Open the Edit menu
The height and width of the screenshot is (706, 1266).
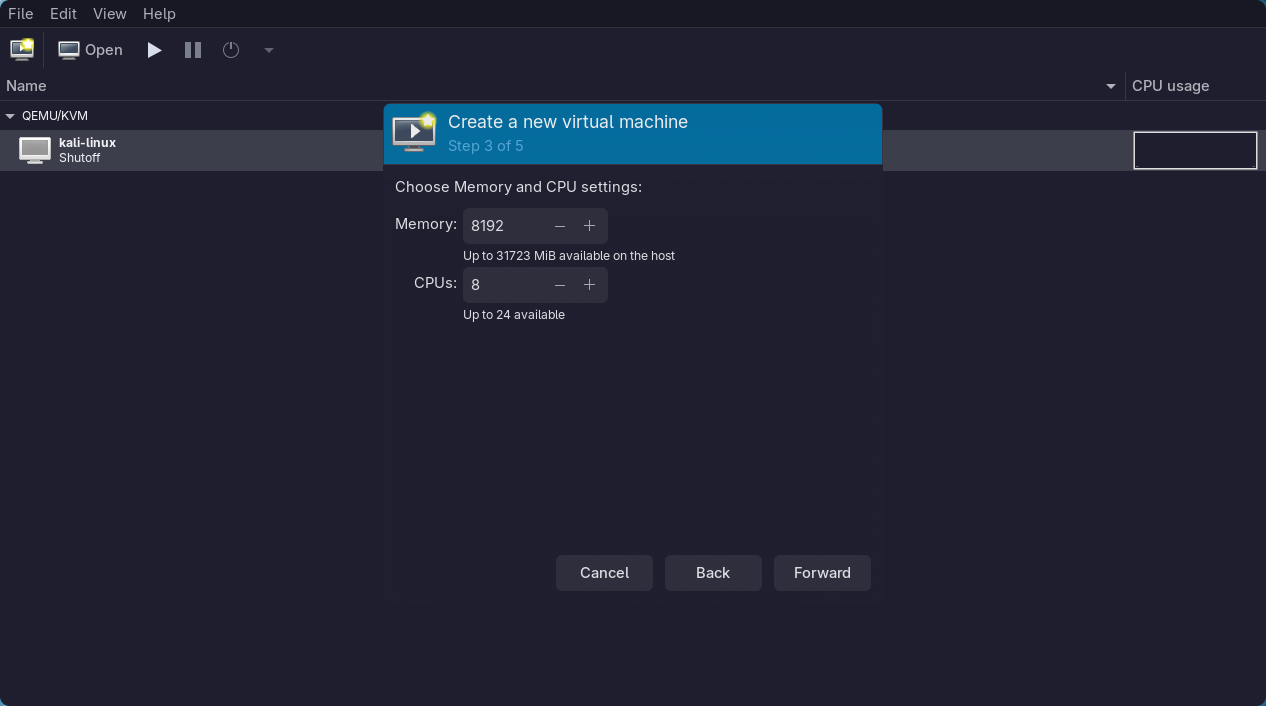[x=63, y=14]
